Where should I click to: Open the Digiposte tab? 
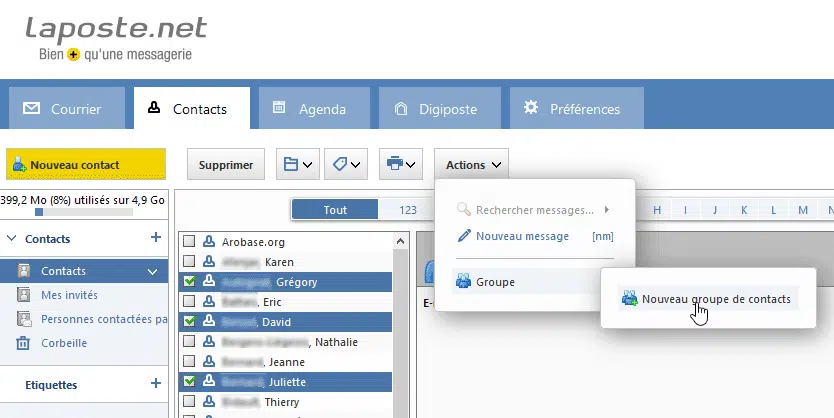click(440, 108)
